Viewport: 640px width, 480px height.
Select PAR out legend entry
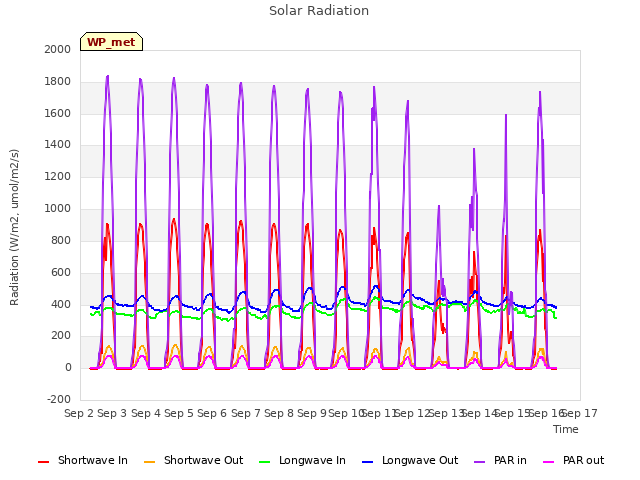pos(573,460)
